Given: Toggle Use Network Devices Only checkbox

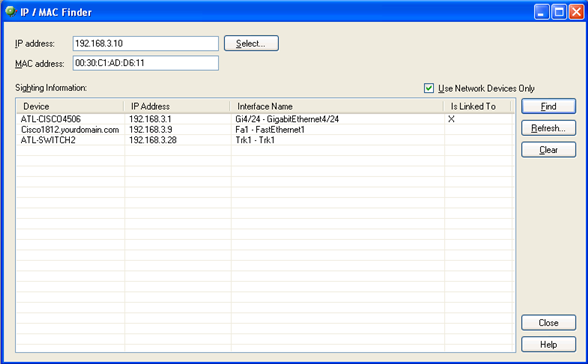Looking at the screenshot, I should pos(429,88).
